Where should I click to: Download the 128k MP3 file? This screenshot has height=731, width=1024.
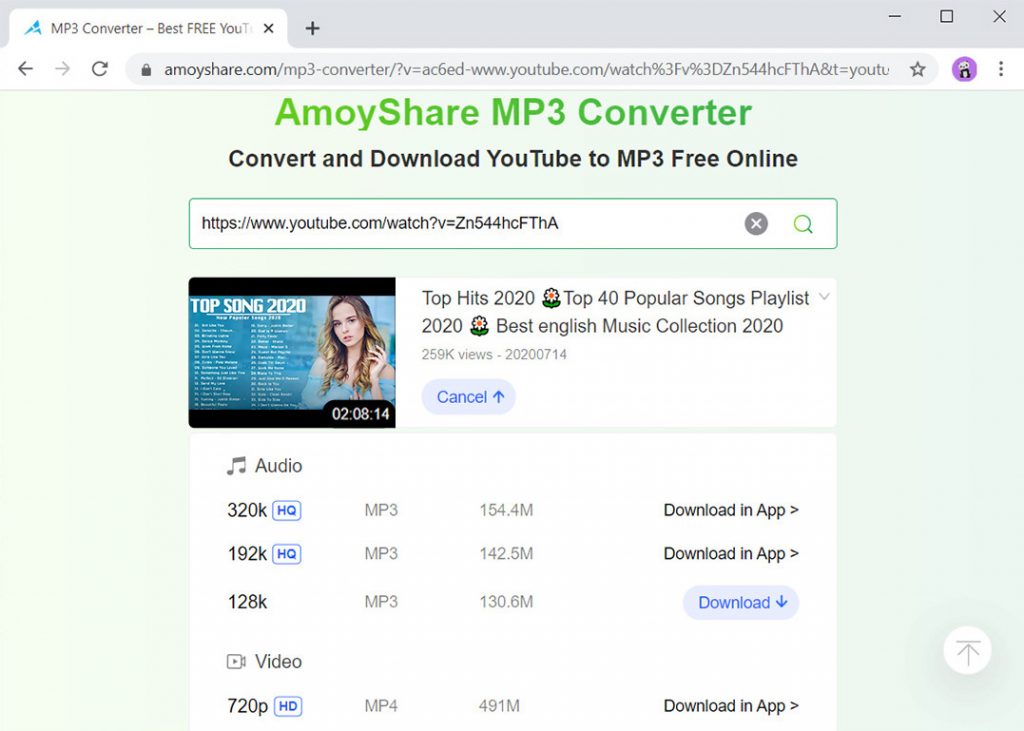741,602
